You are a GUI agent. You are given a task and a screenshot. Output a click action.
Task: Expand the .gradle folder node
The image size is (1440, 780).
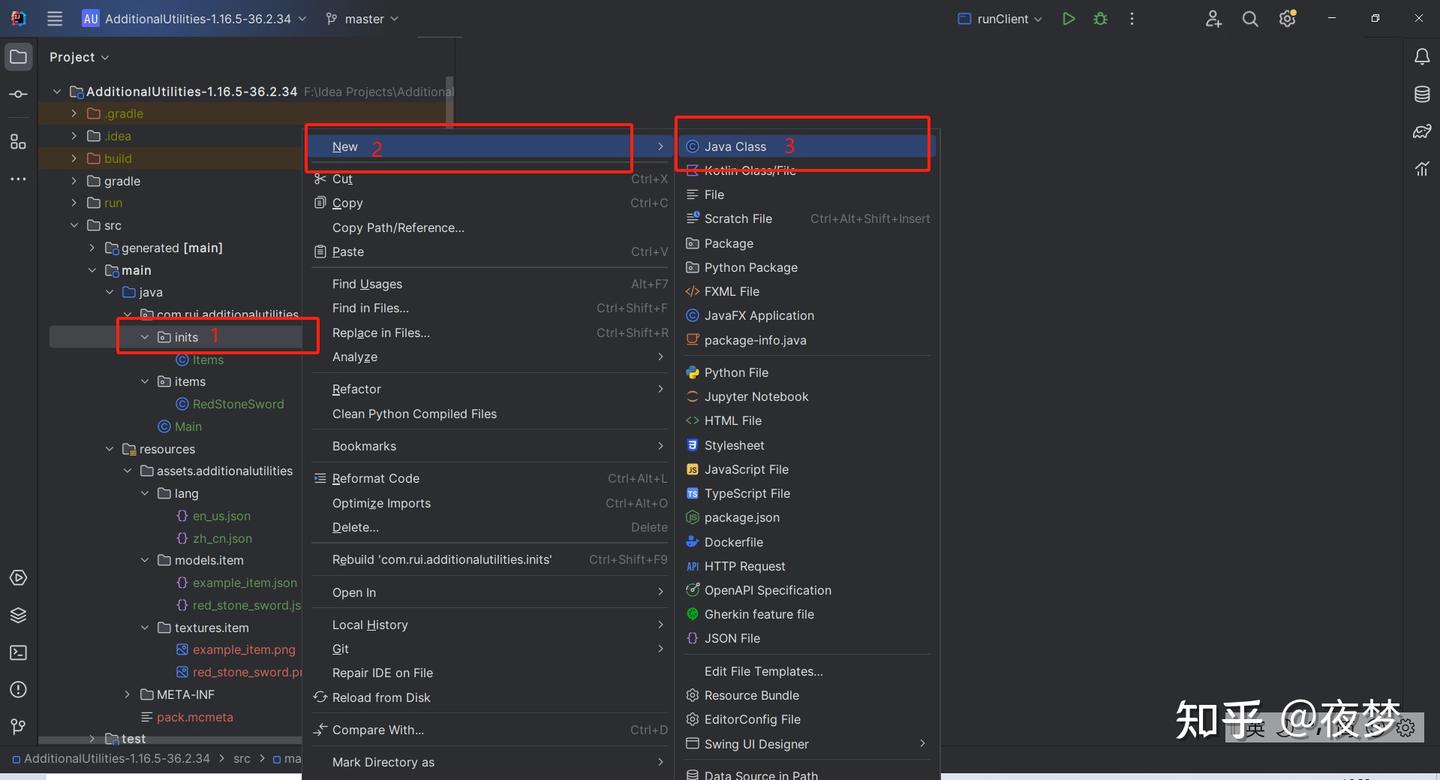74,114
